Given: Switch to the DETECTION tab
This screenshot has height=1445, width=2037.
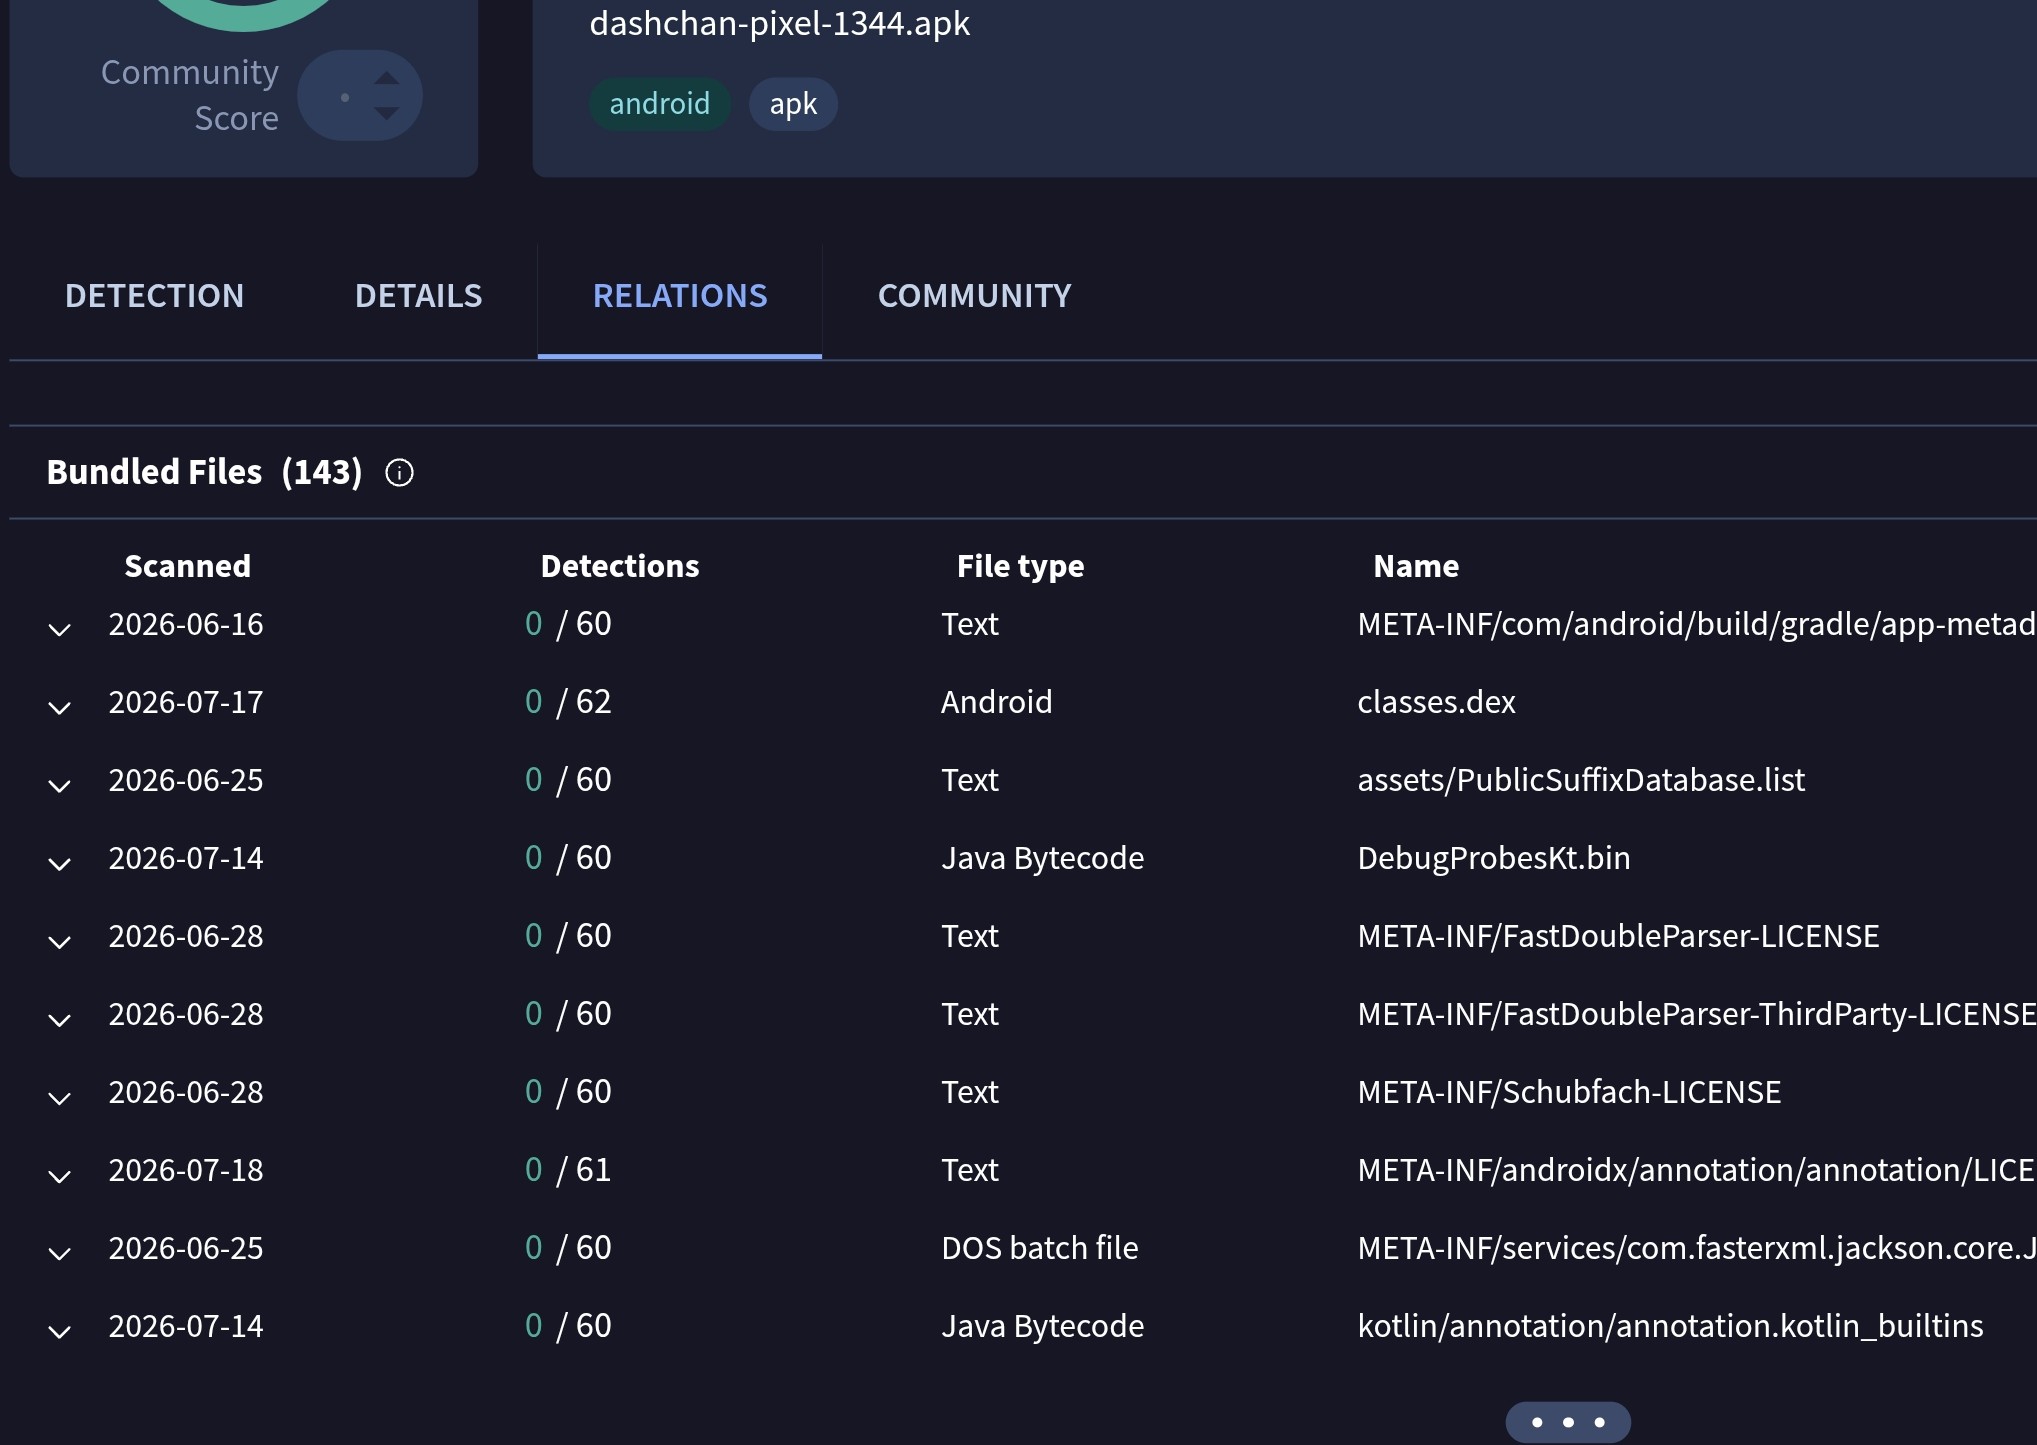Looking at the screenshot, I should 154,296.
